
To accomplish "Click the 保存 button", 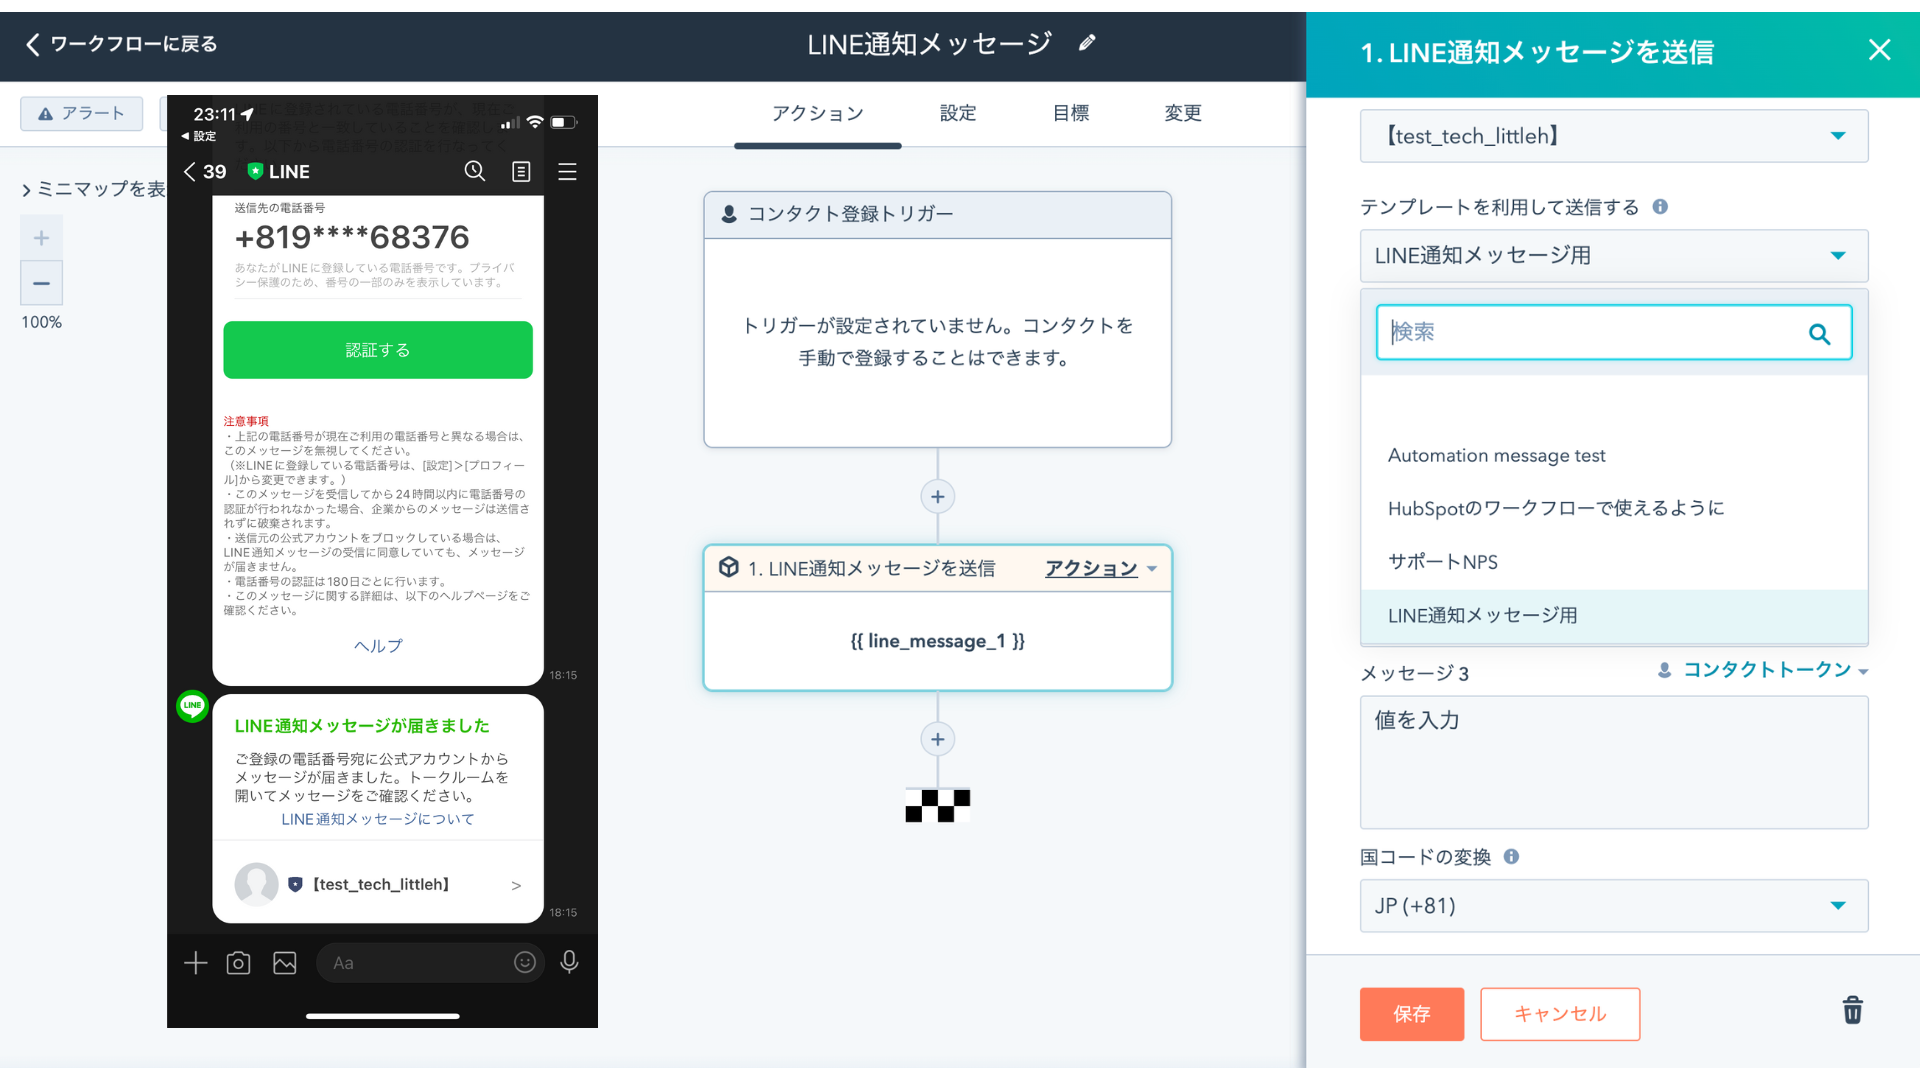I will click(1411, 1014).
